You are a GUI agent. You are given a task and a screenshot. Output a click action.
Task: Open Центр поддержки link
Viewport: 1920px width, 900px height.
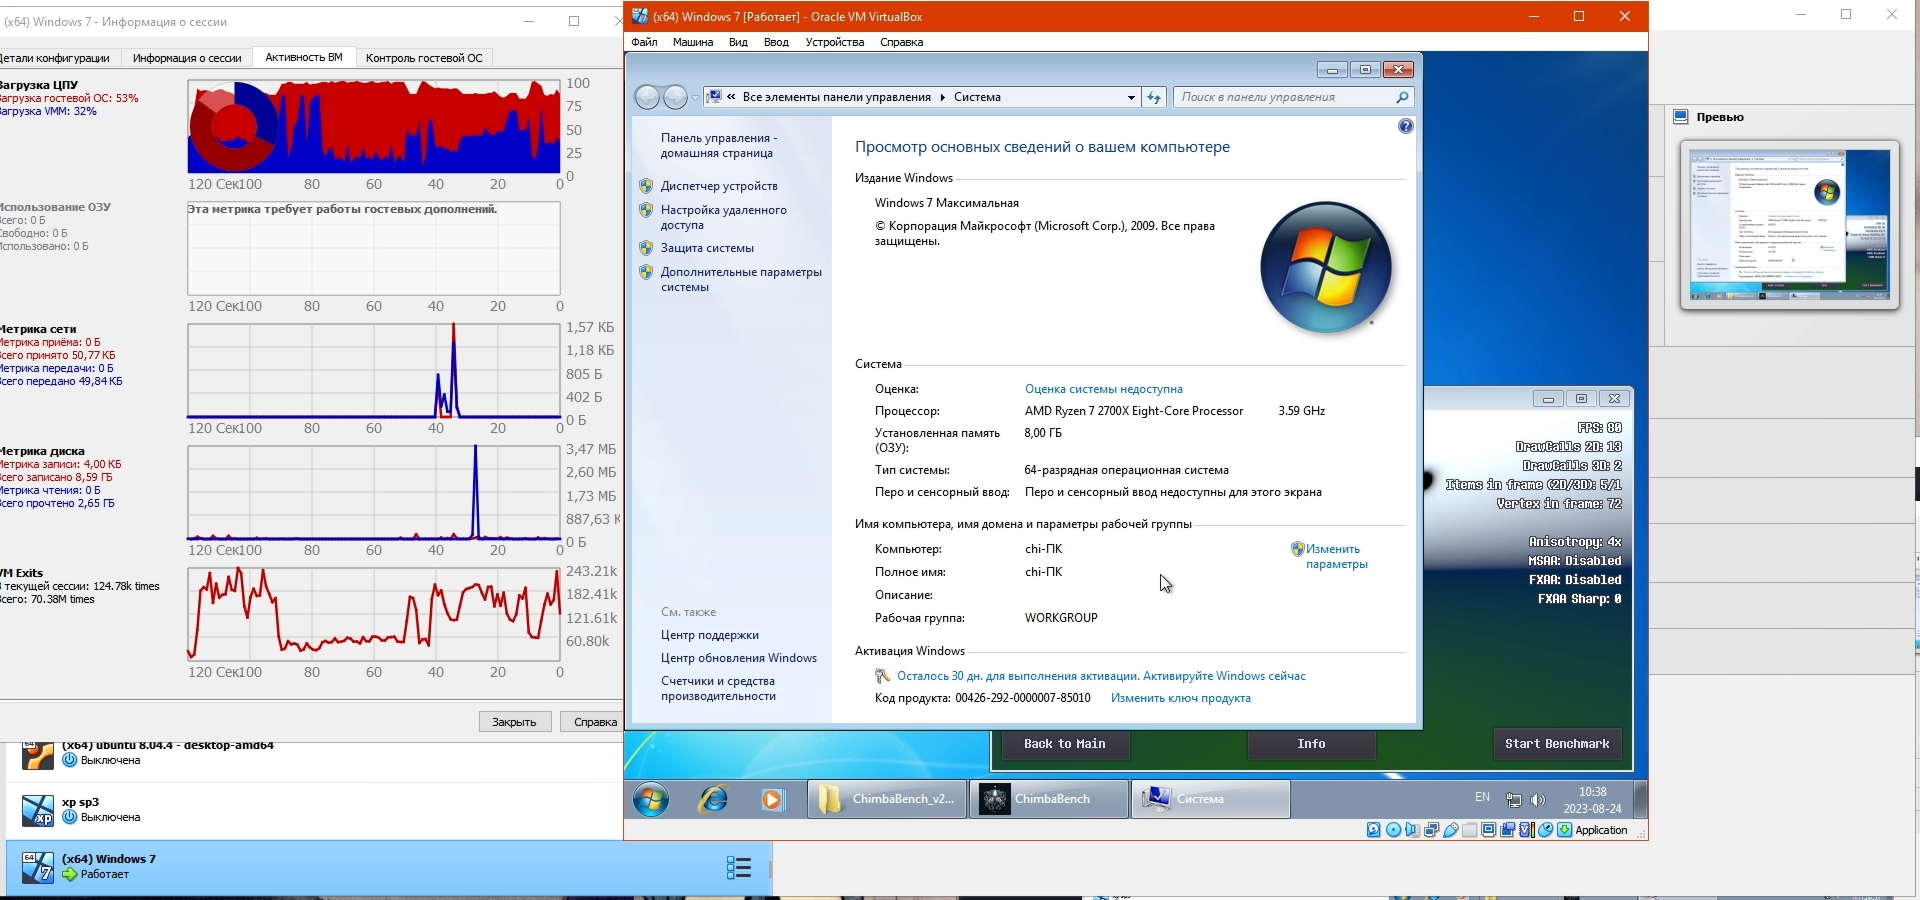710,635
